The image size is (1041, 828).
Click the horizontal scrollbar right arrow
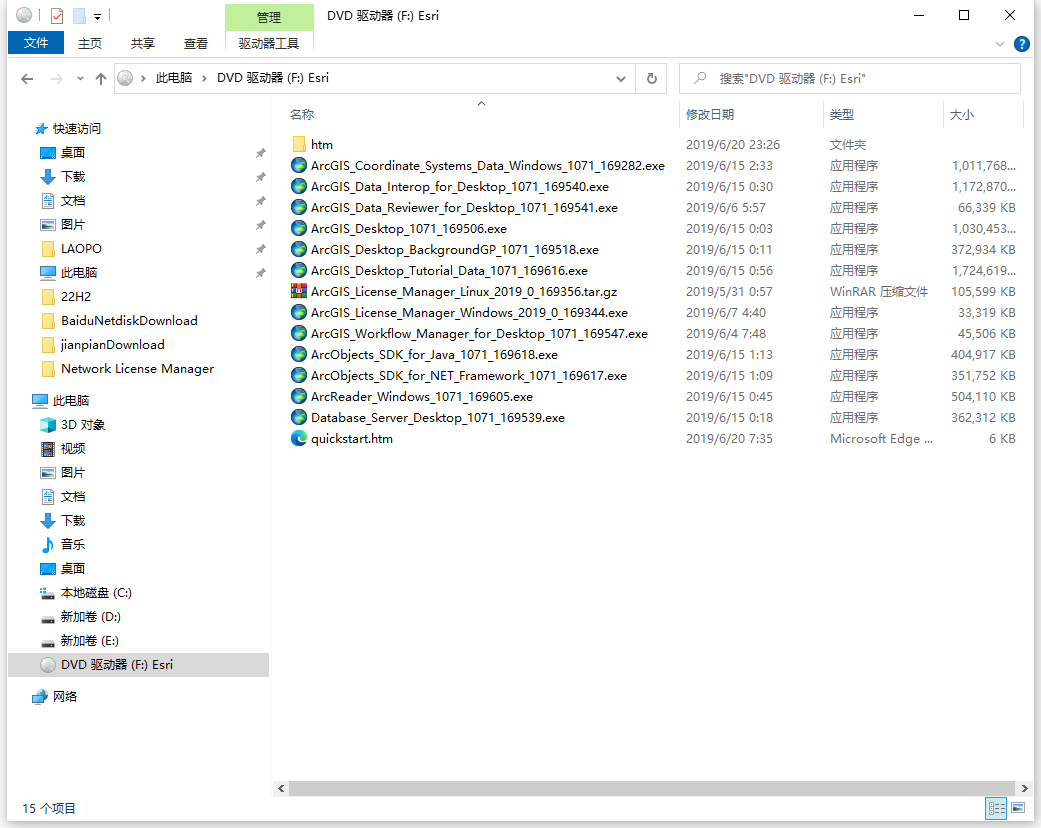[x=1024, y=788]
